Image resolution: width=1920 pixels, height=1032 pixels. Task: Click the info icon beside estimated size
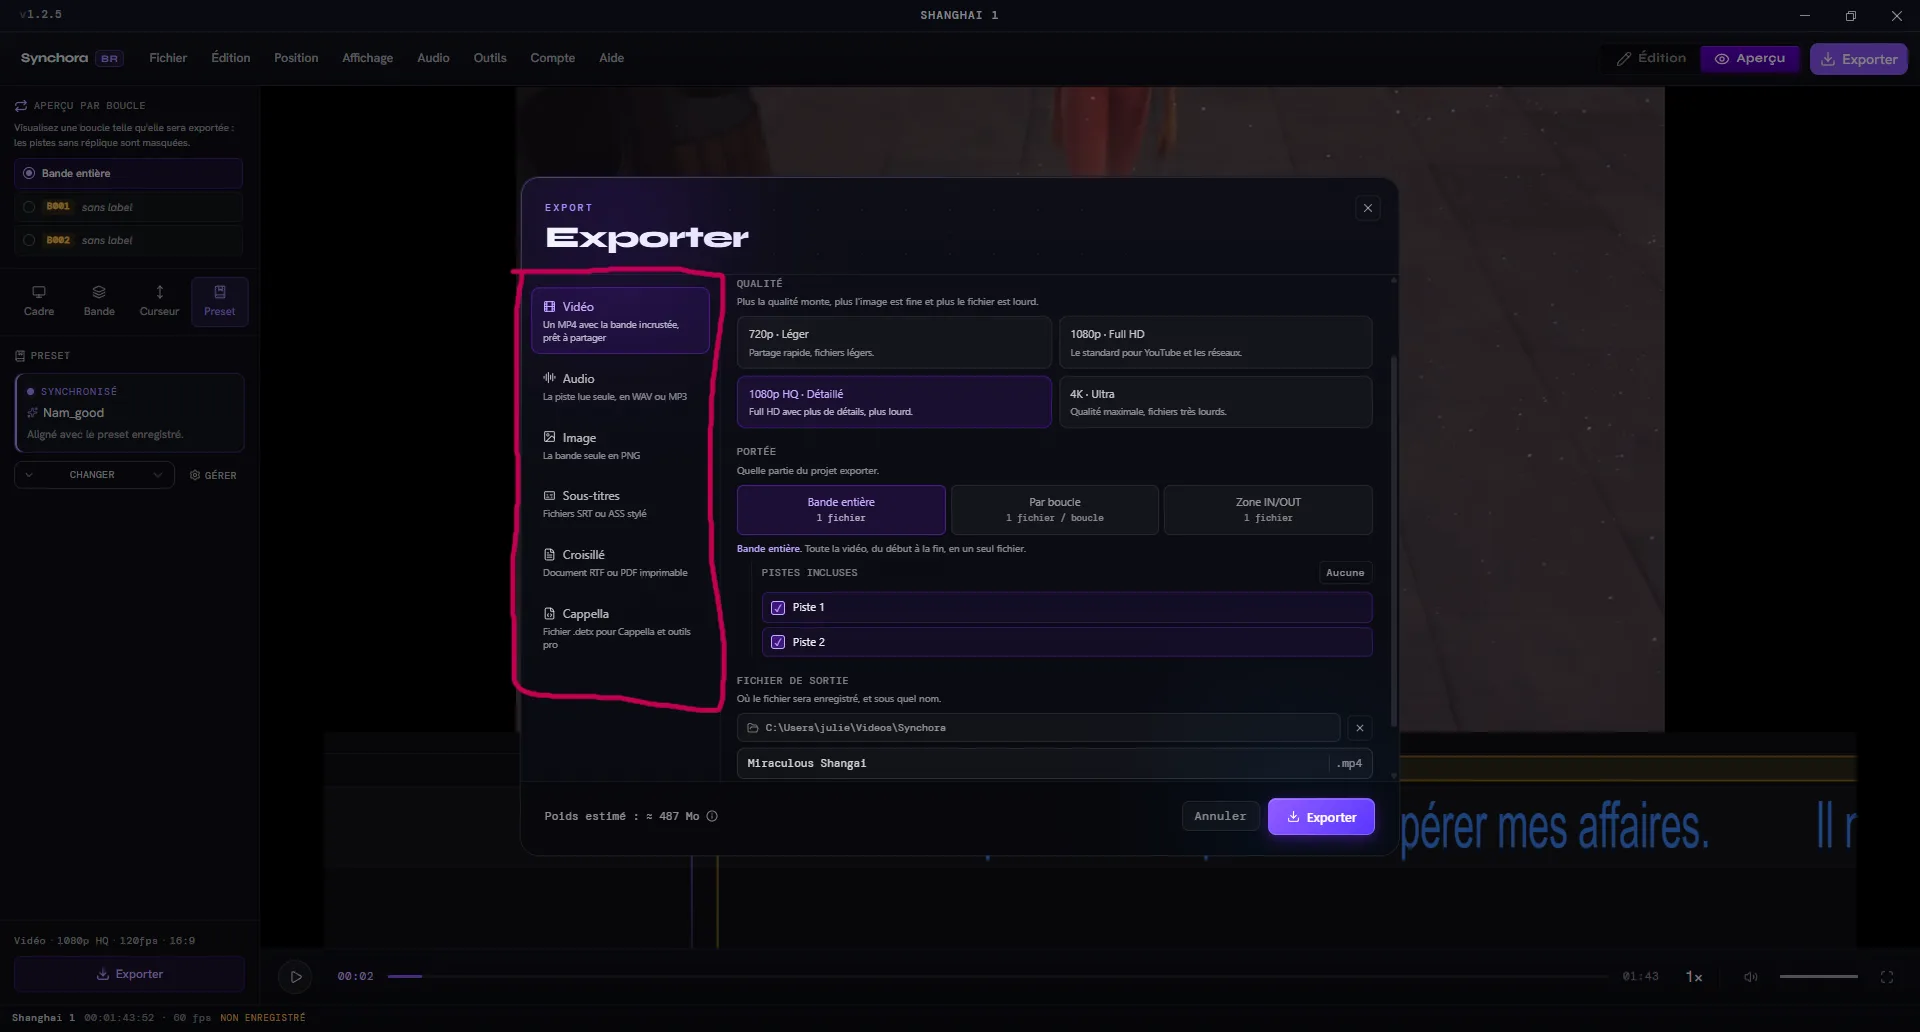coord(712,816)
